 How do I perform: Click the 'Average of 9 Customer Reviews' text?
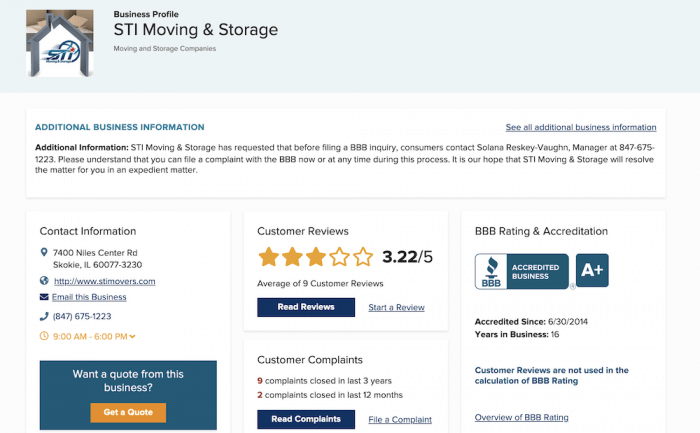click(x=320, y=283)
